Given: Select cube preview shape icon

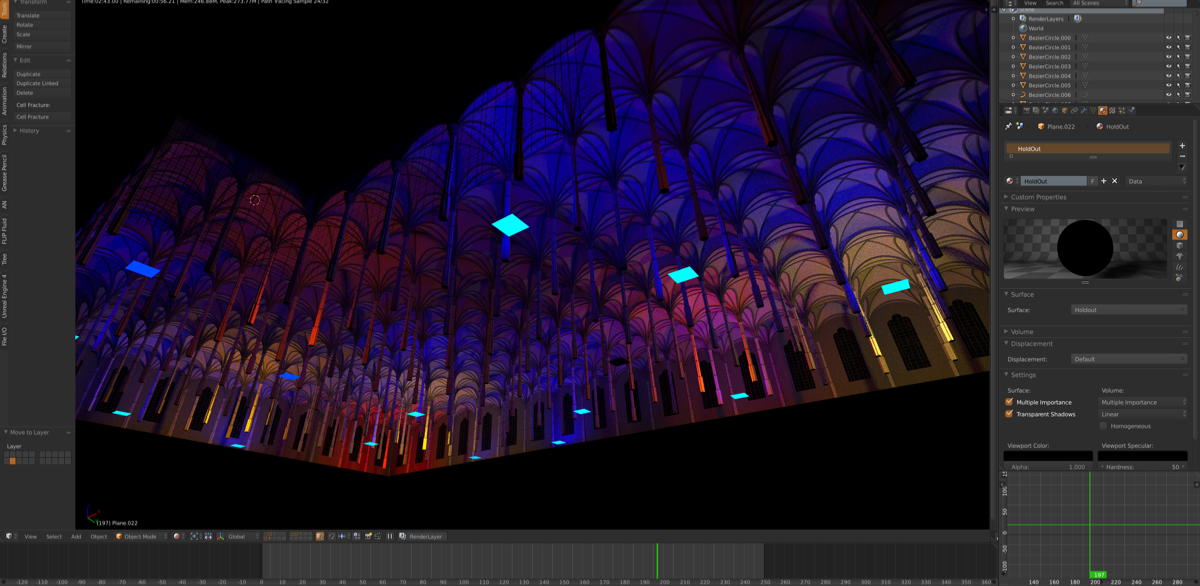Looking at the screenshot, I should (x=1180, y=246).
